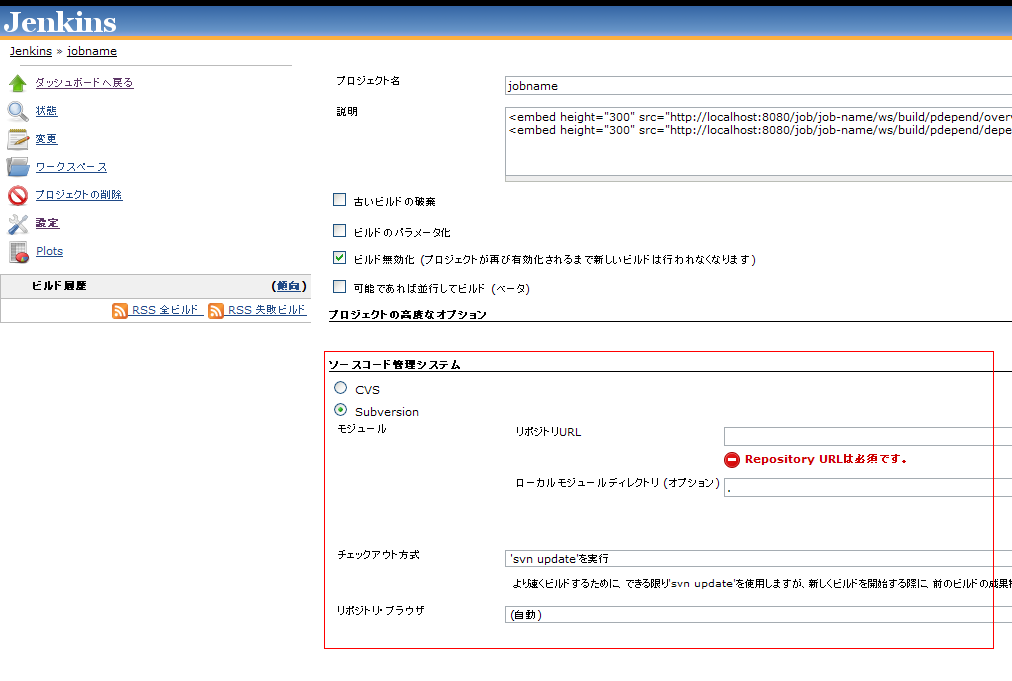Tick the ビルドのパラメータ化 checkbox
The width and height of the screenshot is (1012, 681).
tap(339, 230)
